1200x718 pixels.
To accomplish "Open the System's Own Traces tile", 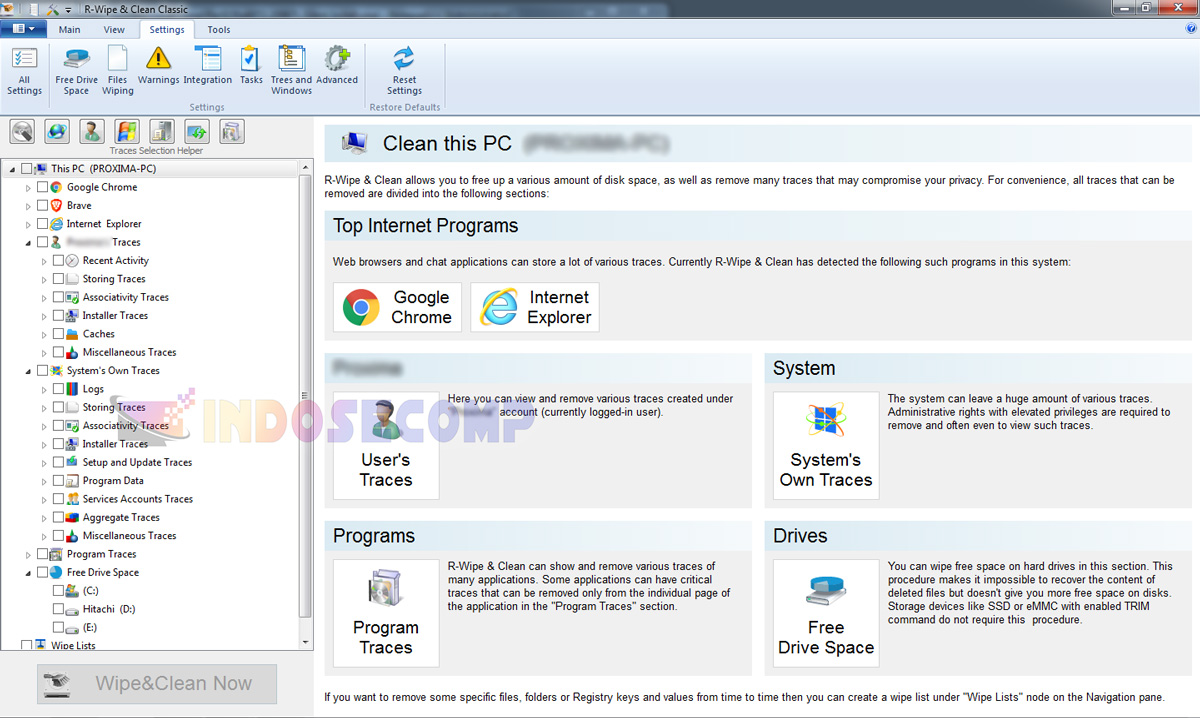I will (x=826, y=445).
